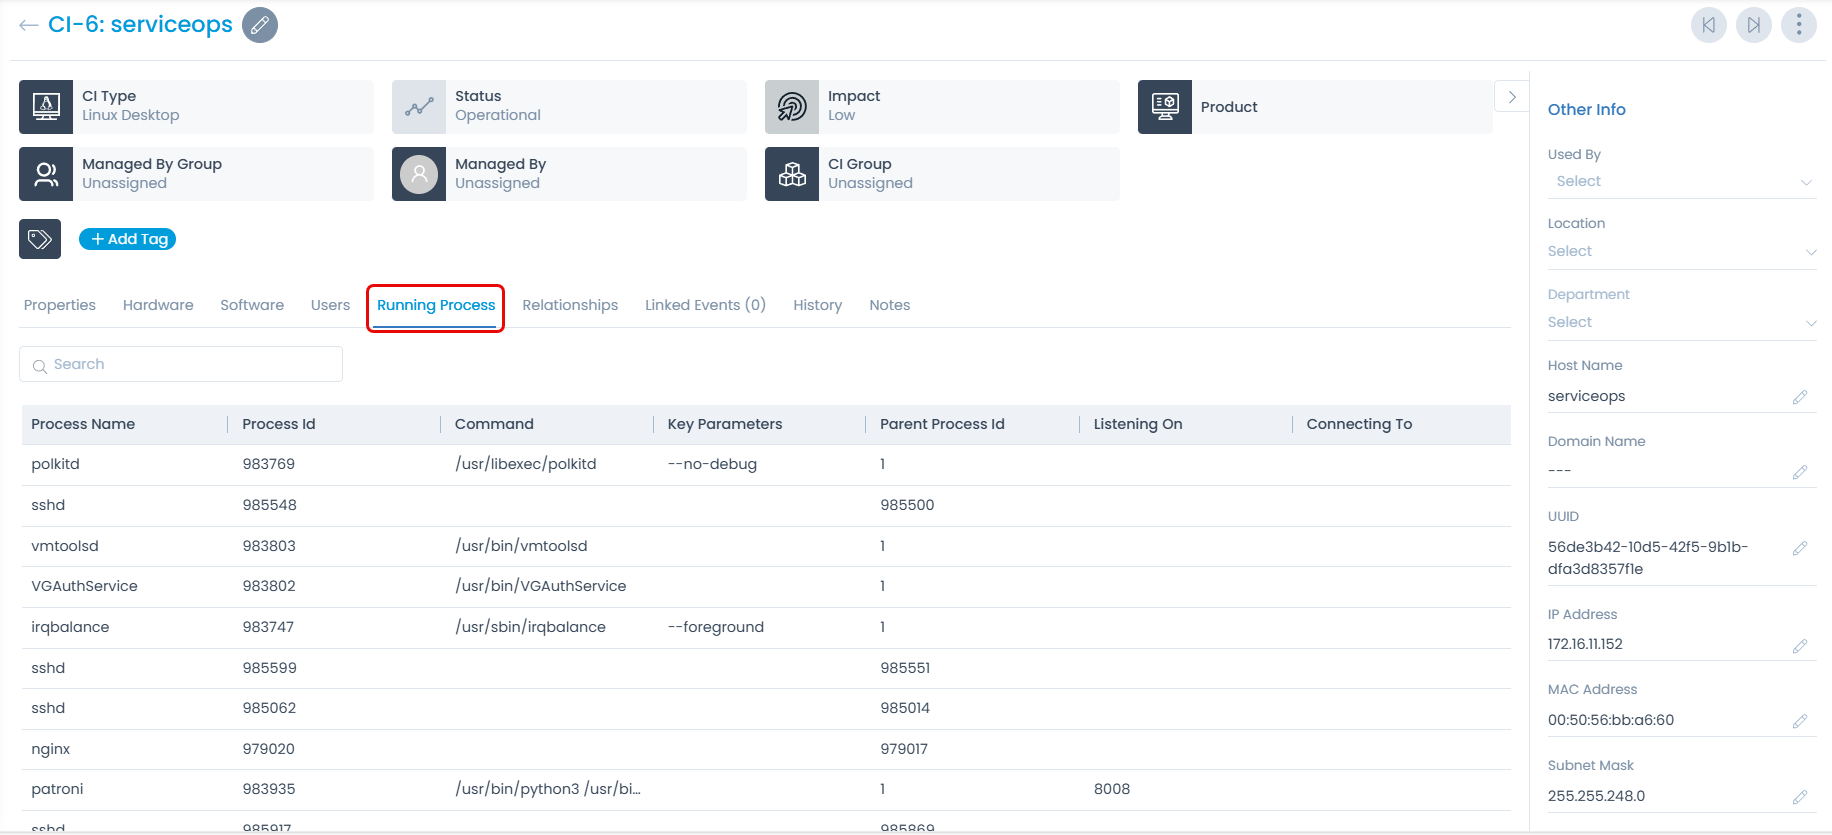Open the Relationships tab
The height and width of the screenshot is (835, 1832).
[570, 305]
